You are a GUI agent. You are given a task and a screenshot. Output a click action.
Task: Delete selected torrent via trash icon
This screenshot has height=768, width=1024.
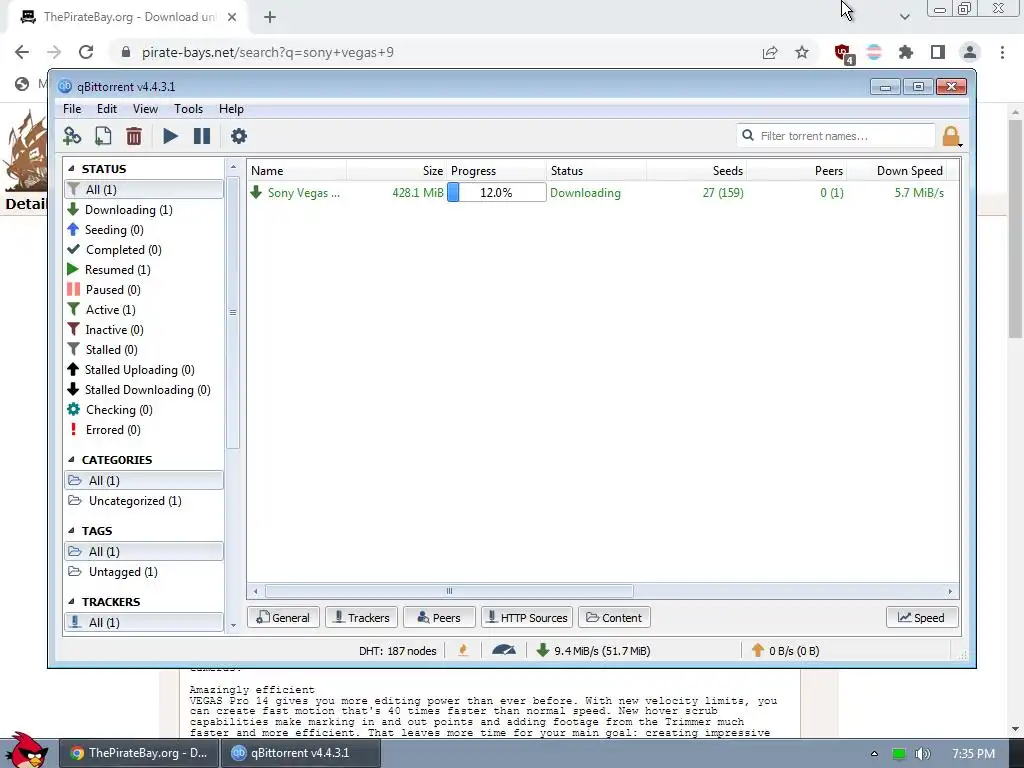click(134, 136)
